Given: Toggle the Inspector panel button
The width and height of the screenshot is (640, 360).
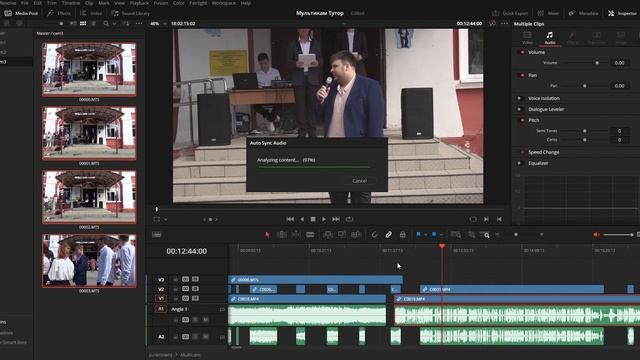Looking at the screenshot, I should [622, 13].
